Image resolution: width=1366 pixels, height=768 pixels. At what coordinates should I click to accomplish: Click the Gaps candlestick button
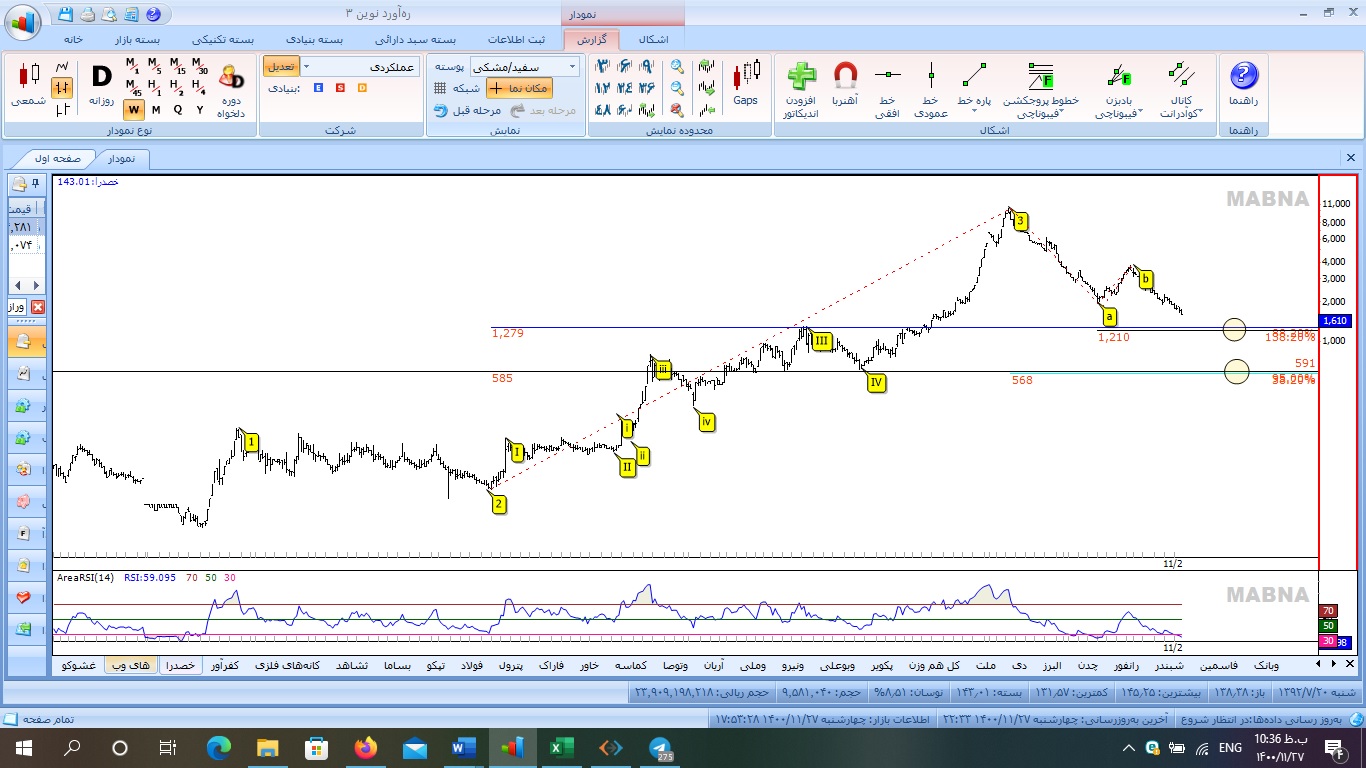746,84
